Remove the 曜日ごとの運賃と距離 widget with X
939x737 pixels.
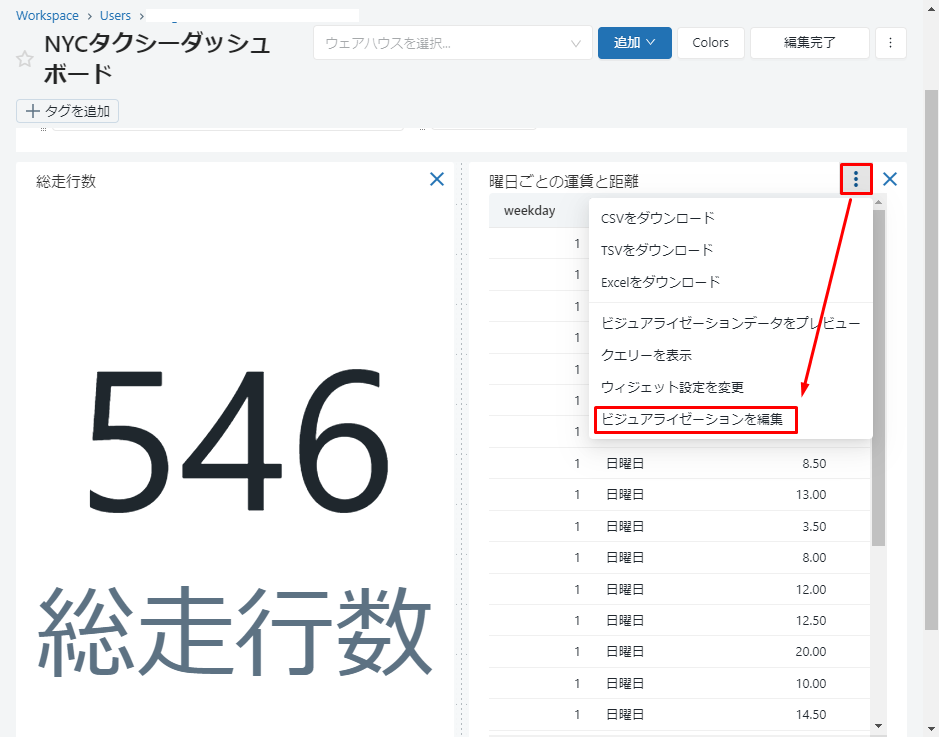click(x=890, y=179)
